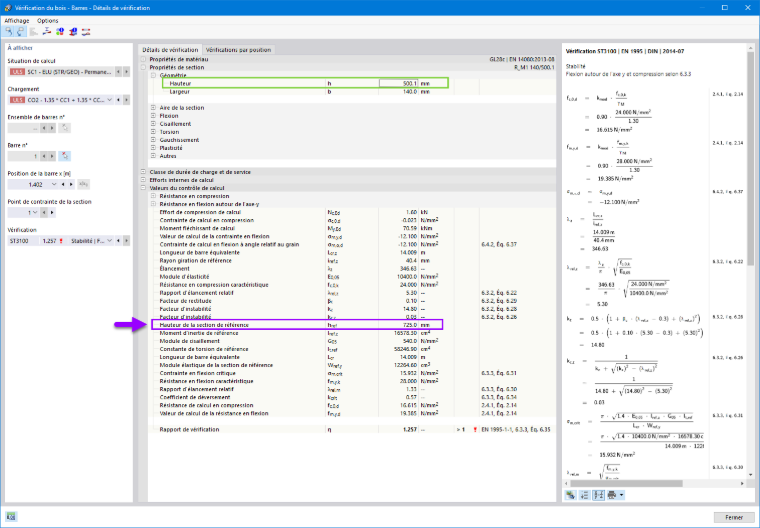The height and width of the screenshot is (528, 760).
Task: Expand the Gauchissement node
Action: [153, 140]
